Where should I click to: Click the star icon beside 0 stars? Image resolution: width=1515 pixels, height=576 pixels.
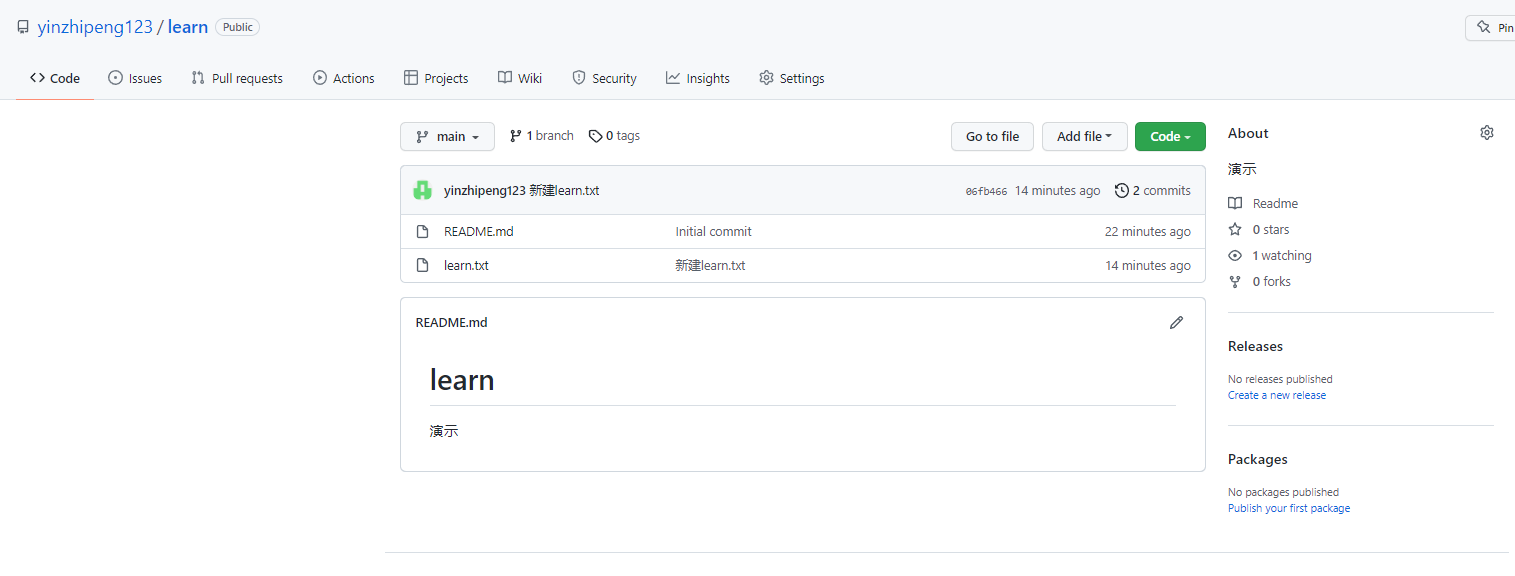(1235, 229)
